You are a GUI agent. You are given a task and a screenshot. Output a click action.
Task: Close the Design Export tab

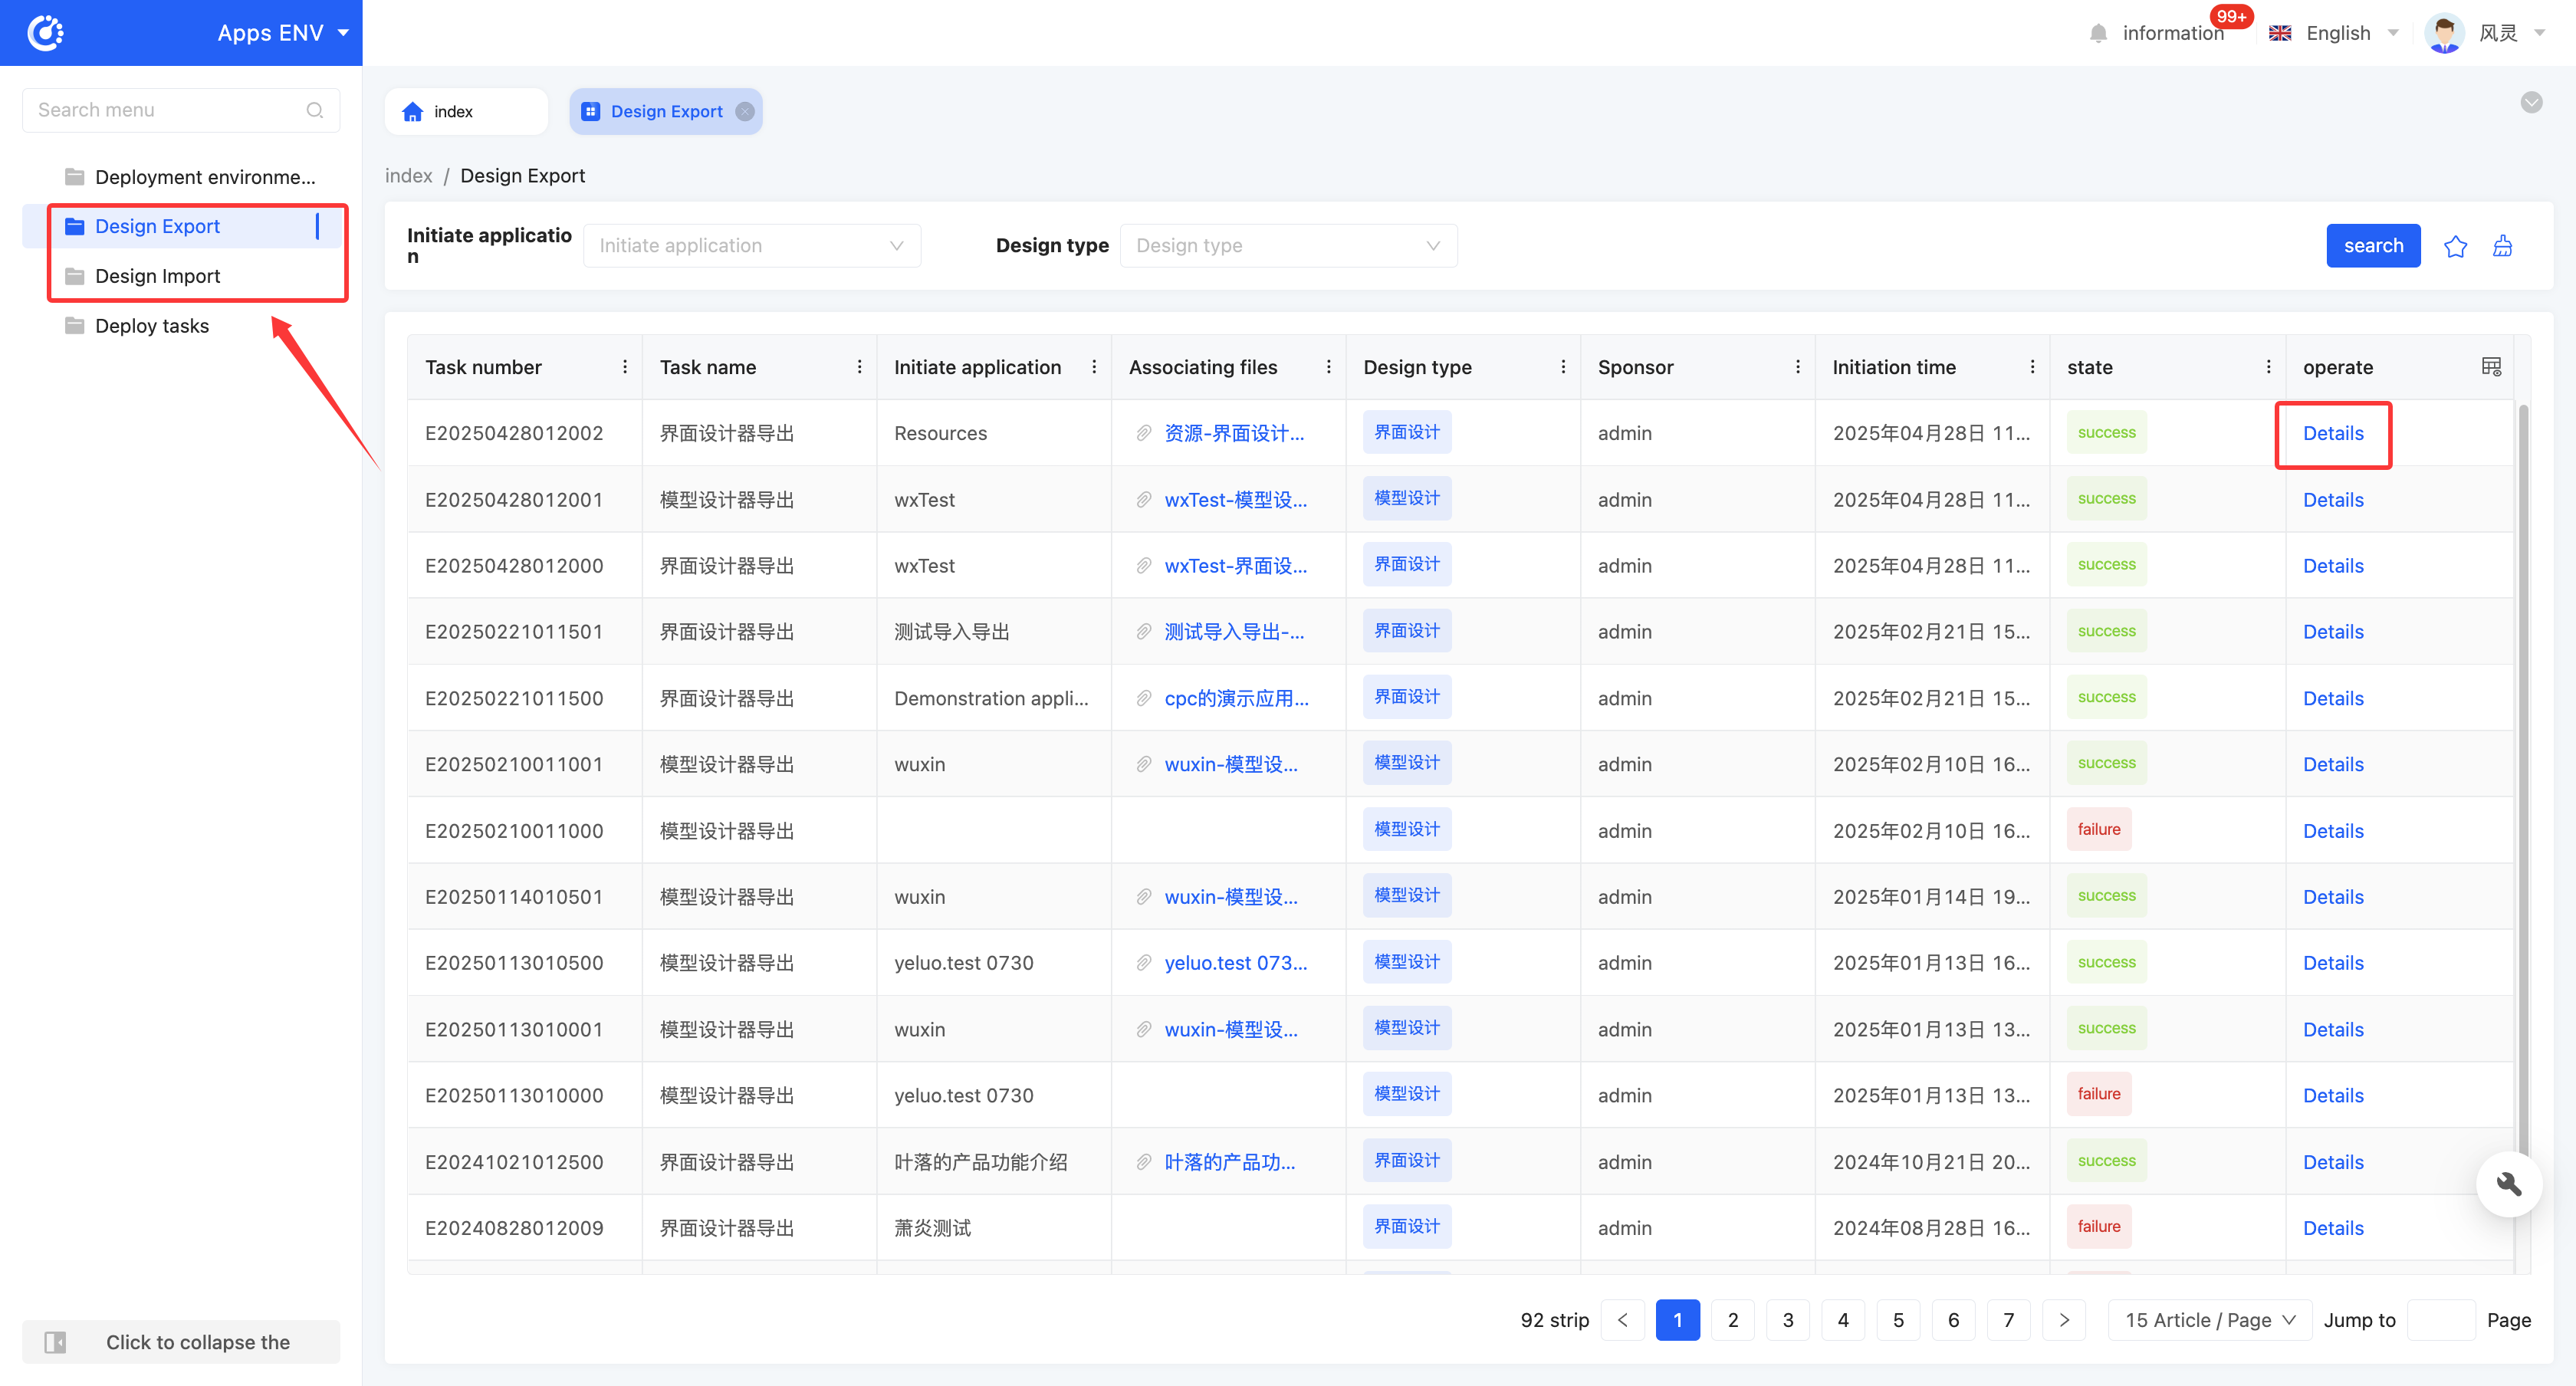pos(745,112)
